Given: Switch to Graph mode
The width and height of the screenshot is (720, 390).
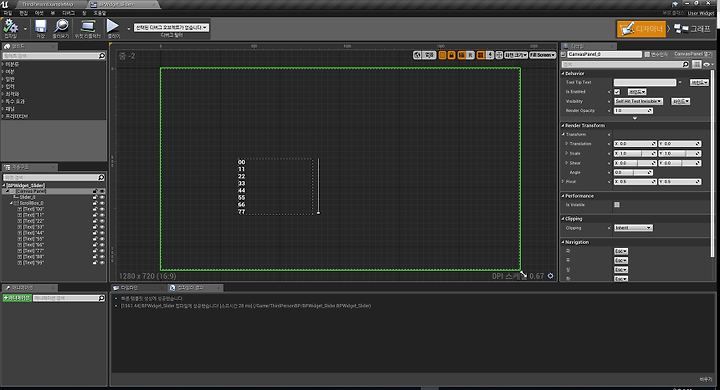Looking at the screenshot, I should 692,29.
